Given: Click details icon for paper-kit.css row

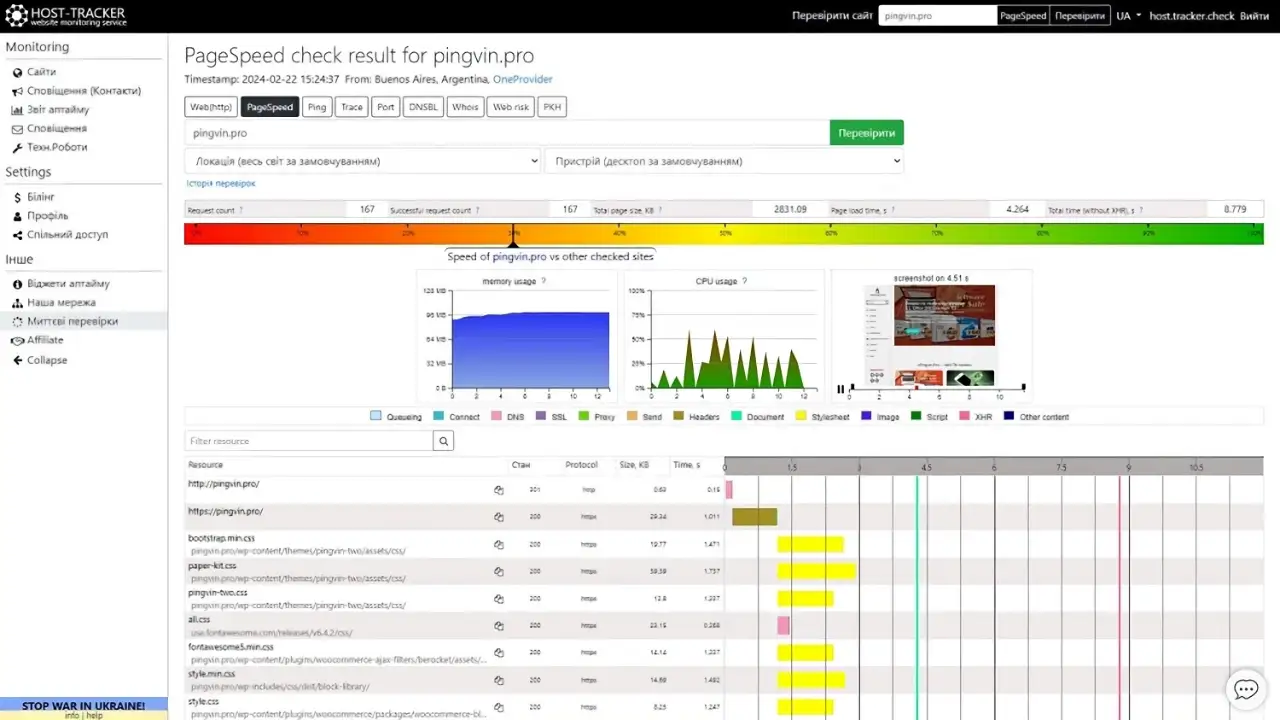Looking at the screenshot, I should (498, 571).
